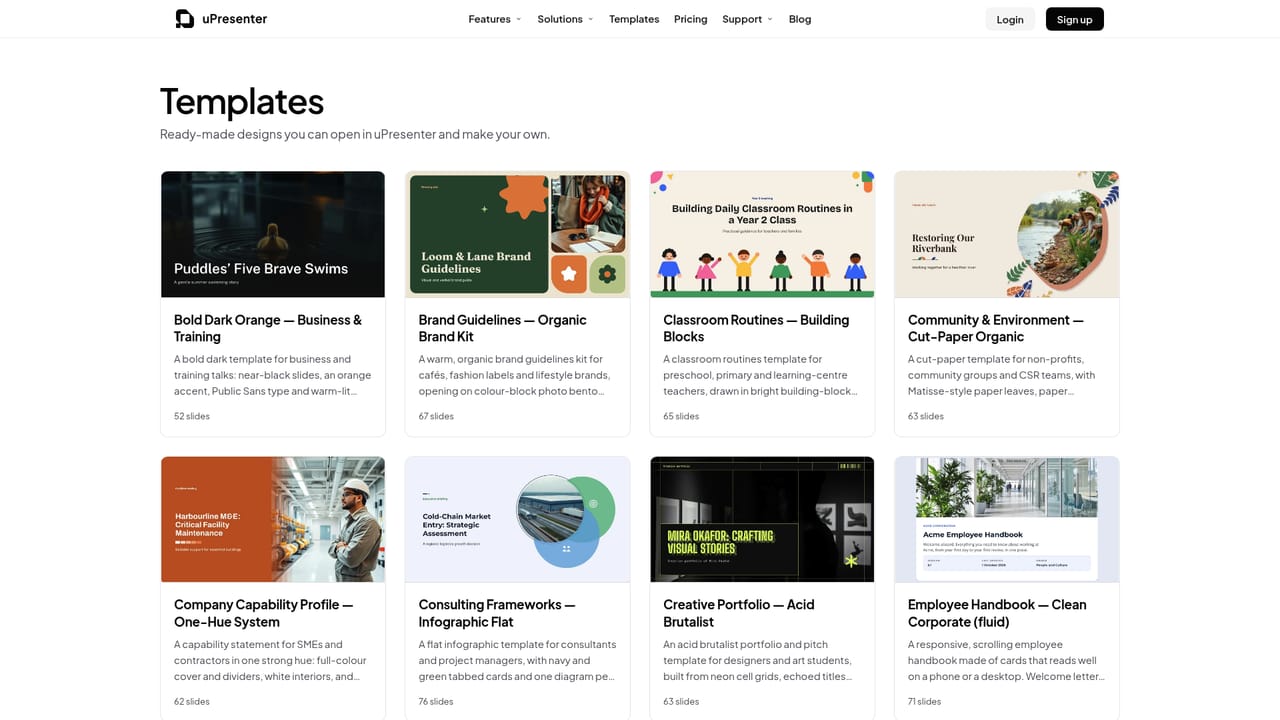Go to the Pricing page

coord(690,19)
